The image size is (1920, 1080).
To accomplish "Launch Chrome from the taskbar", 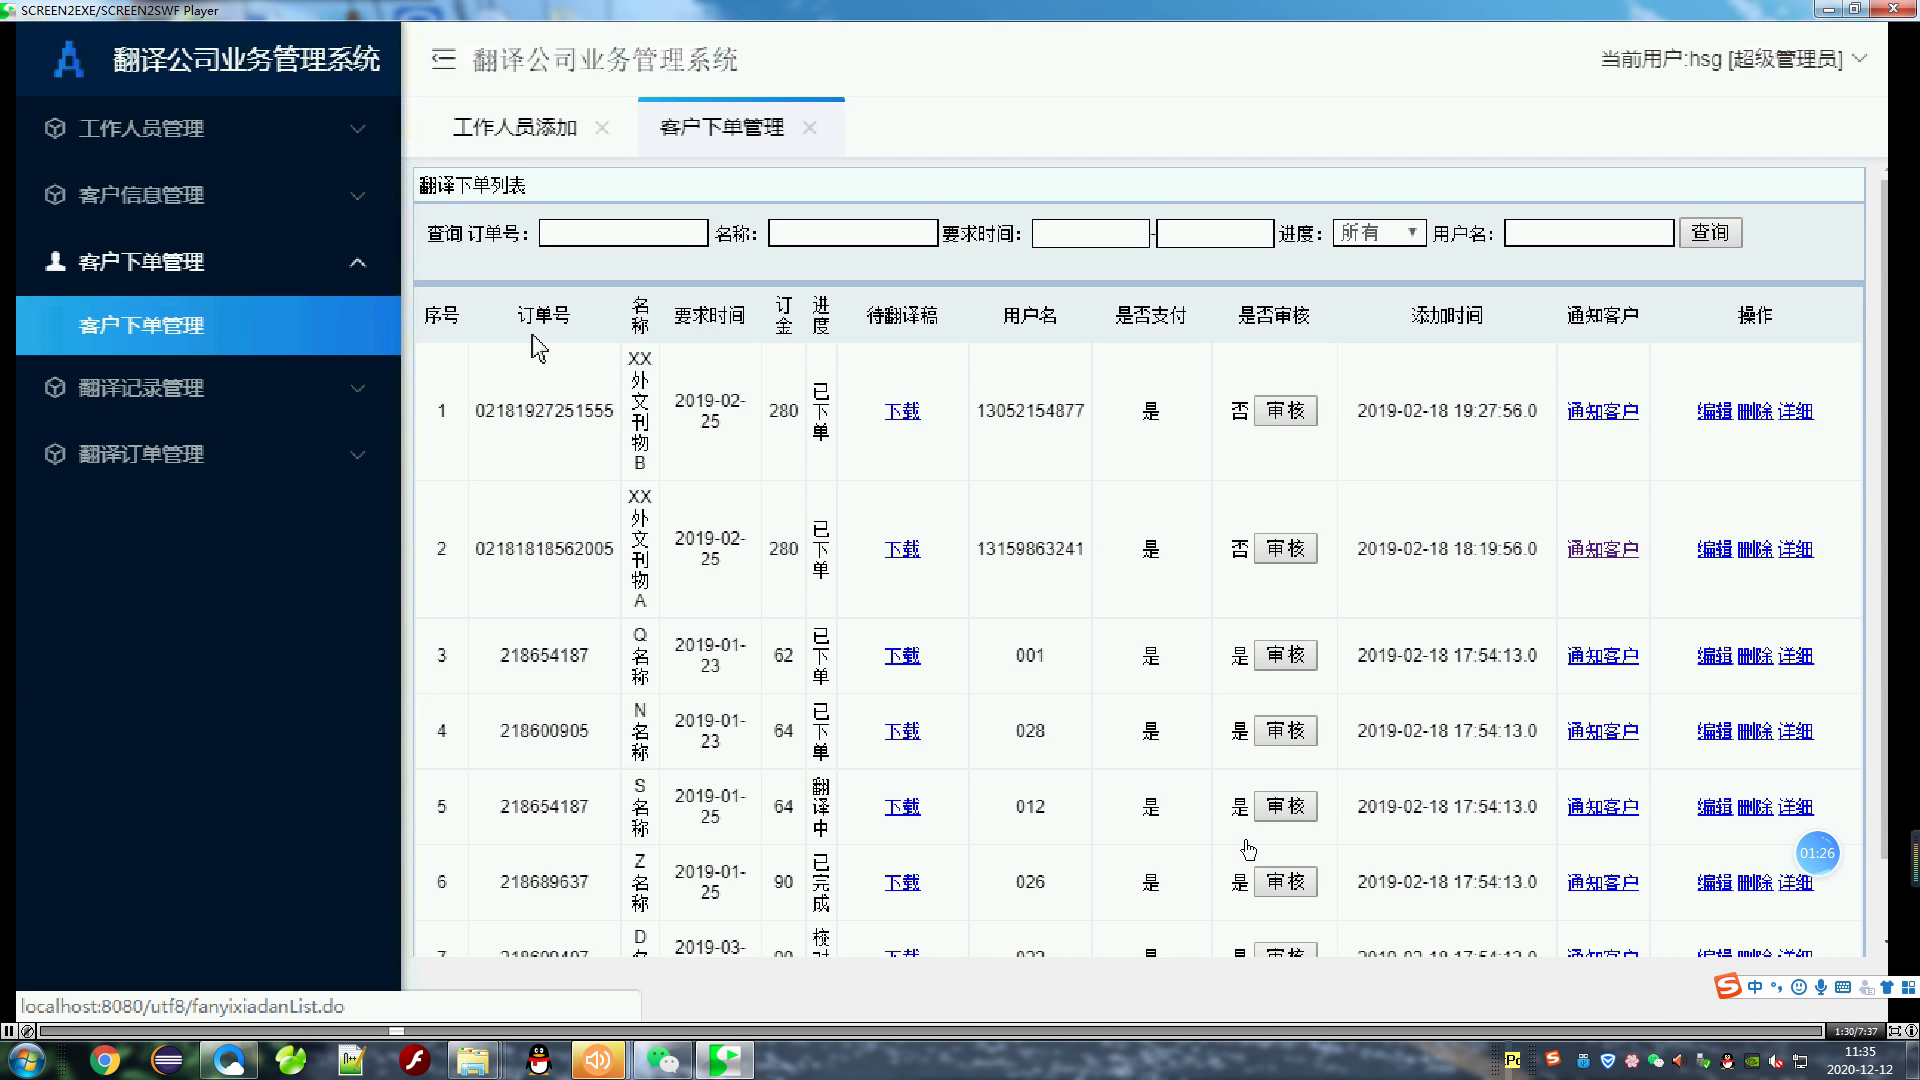I will point(105,1060).
